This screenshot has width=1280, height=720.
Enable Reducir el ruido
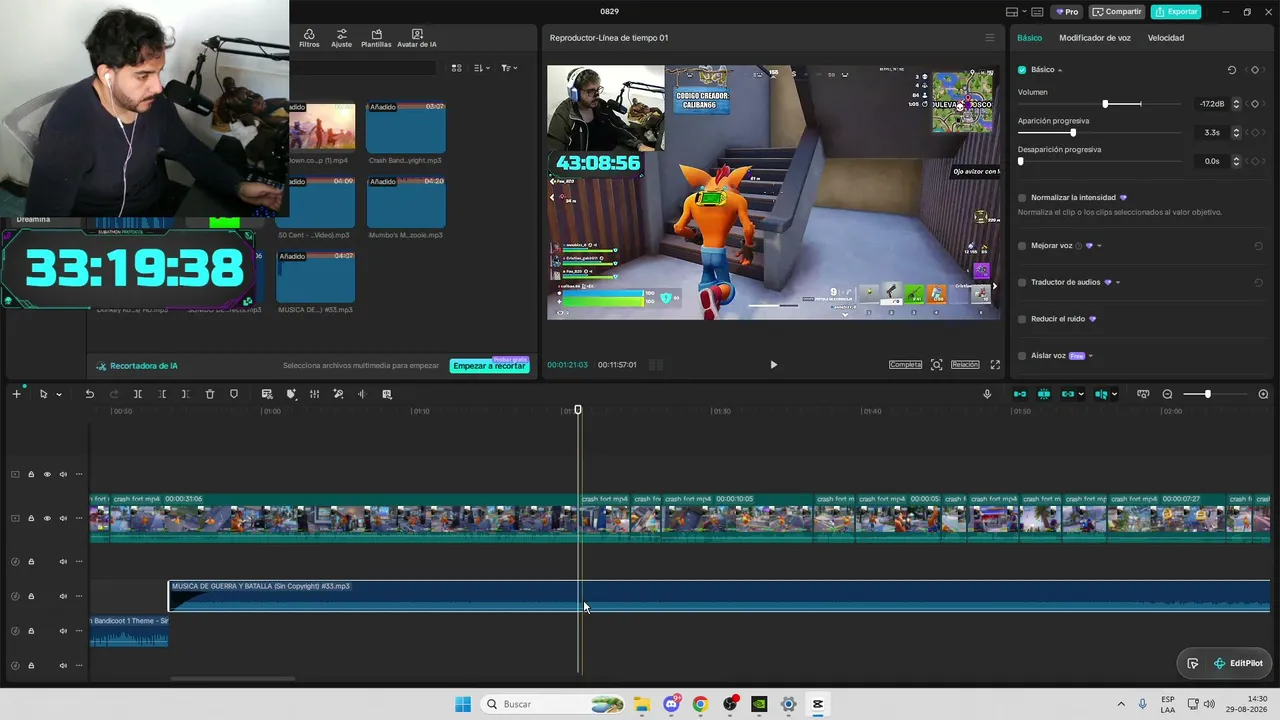tap(1022, 319)
